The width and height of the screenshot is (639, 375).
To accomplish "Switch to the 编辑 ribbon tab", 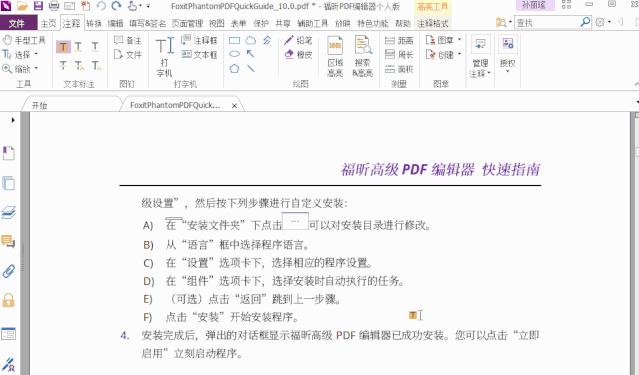I will (x=115, y=23).
